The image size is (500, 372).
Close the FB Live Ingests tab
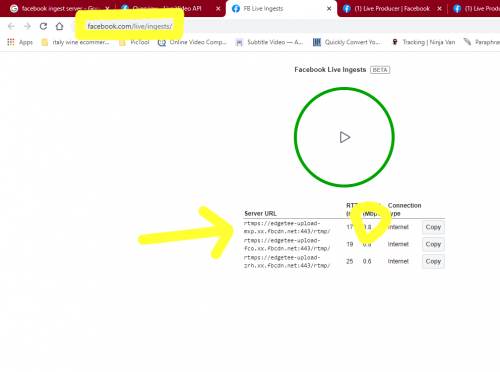click(329, 9)
